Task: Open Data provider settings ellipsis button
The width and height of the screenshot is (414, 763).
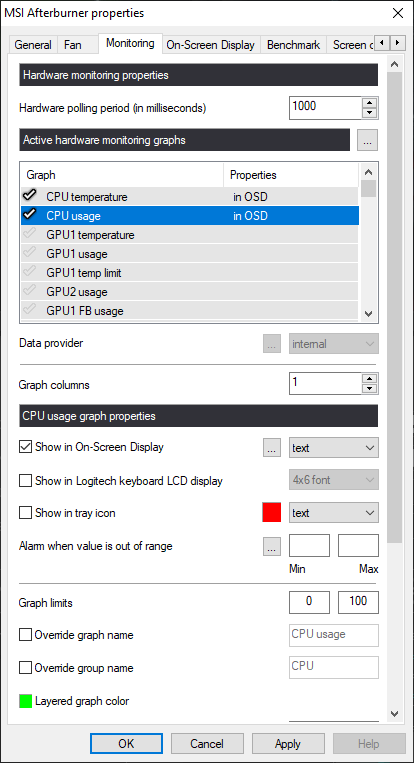Action: (x=272, y=344)
